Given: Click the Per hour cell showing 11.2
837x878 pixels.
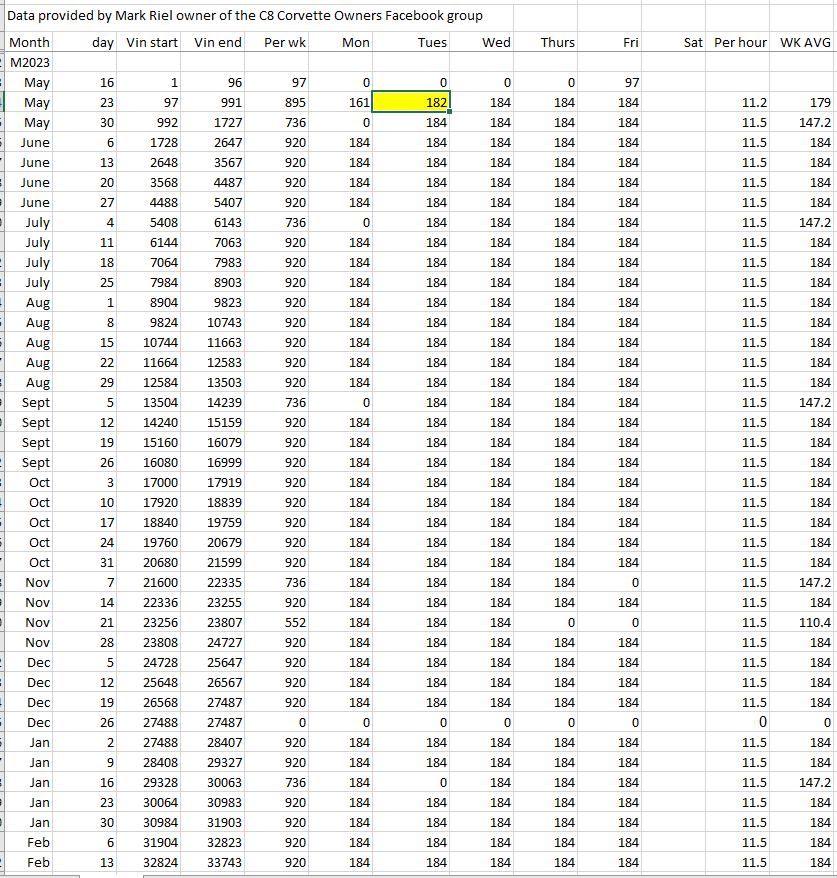Looking at the screenshot, I should click(x=740, y=102).
